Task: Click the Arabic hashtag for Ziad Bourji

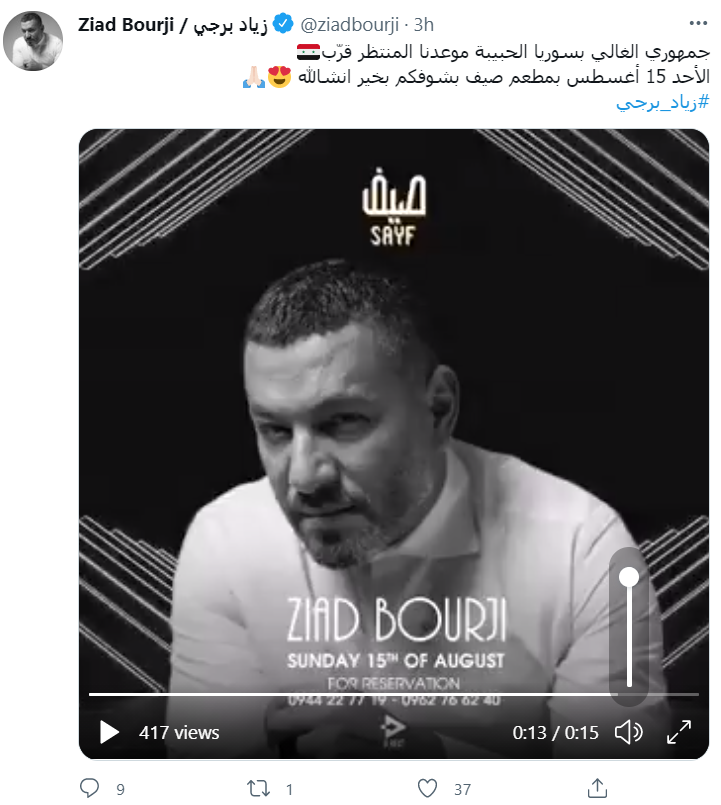Action: click(663, 103)
